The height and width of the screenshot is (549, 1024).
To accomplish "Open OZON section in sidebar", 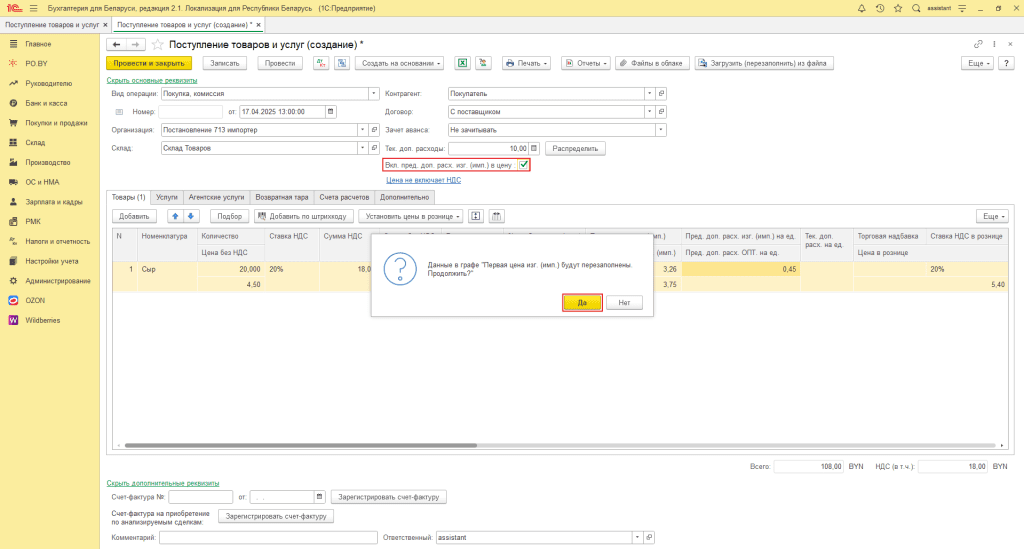I will pyautogui.click(x=35, y=300).
